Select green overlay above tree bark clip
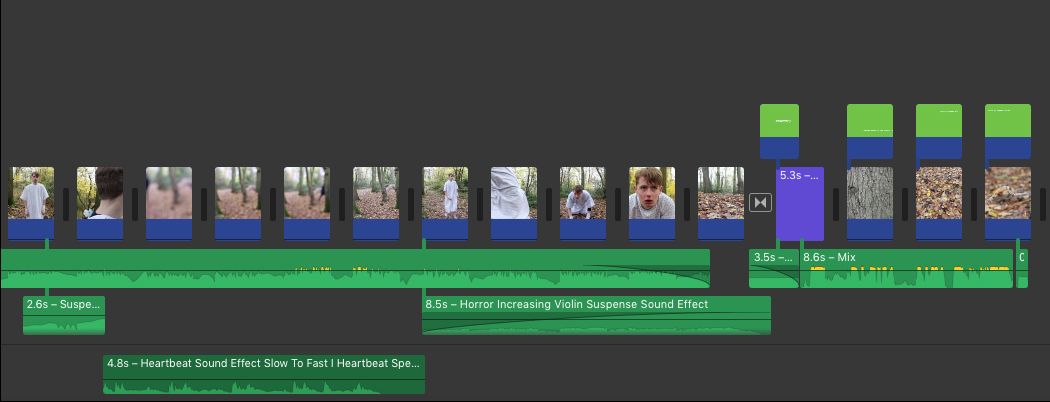Viewport: 1050px width, 402px height. coord(870,131)
